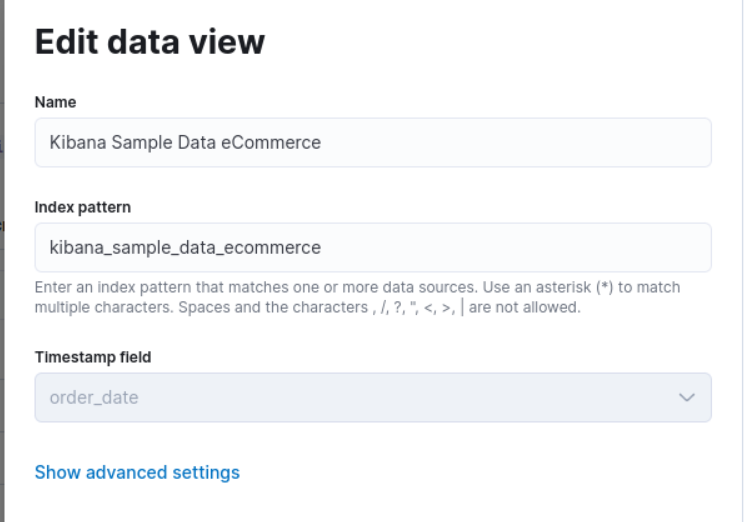
Task: Place cursor at end of Index pattern field
Action: click(500, 247)
